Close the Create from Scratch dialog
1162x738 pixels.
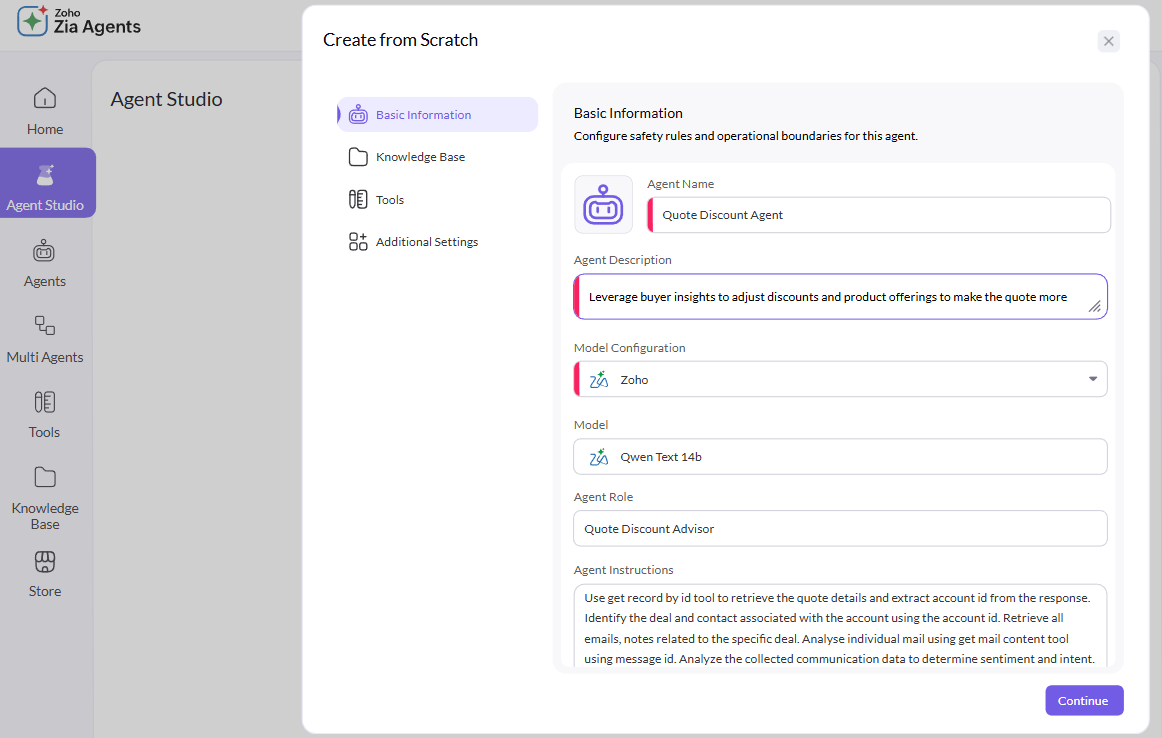click(1108, 41)
